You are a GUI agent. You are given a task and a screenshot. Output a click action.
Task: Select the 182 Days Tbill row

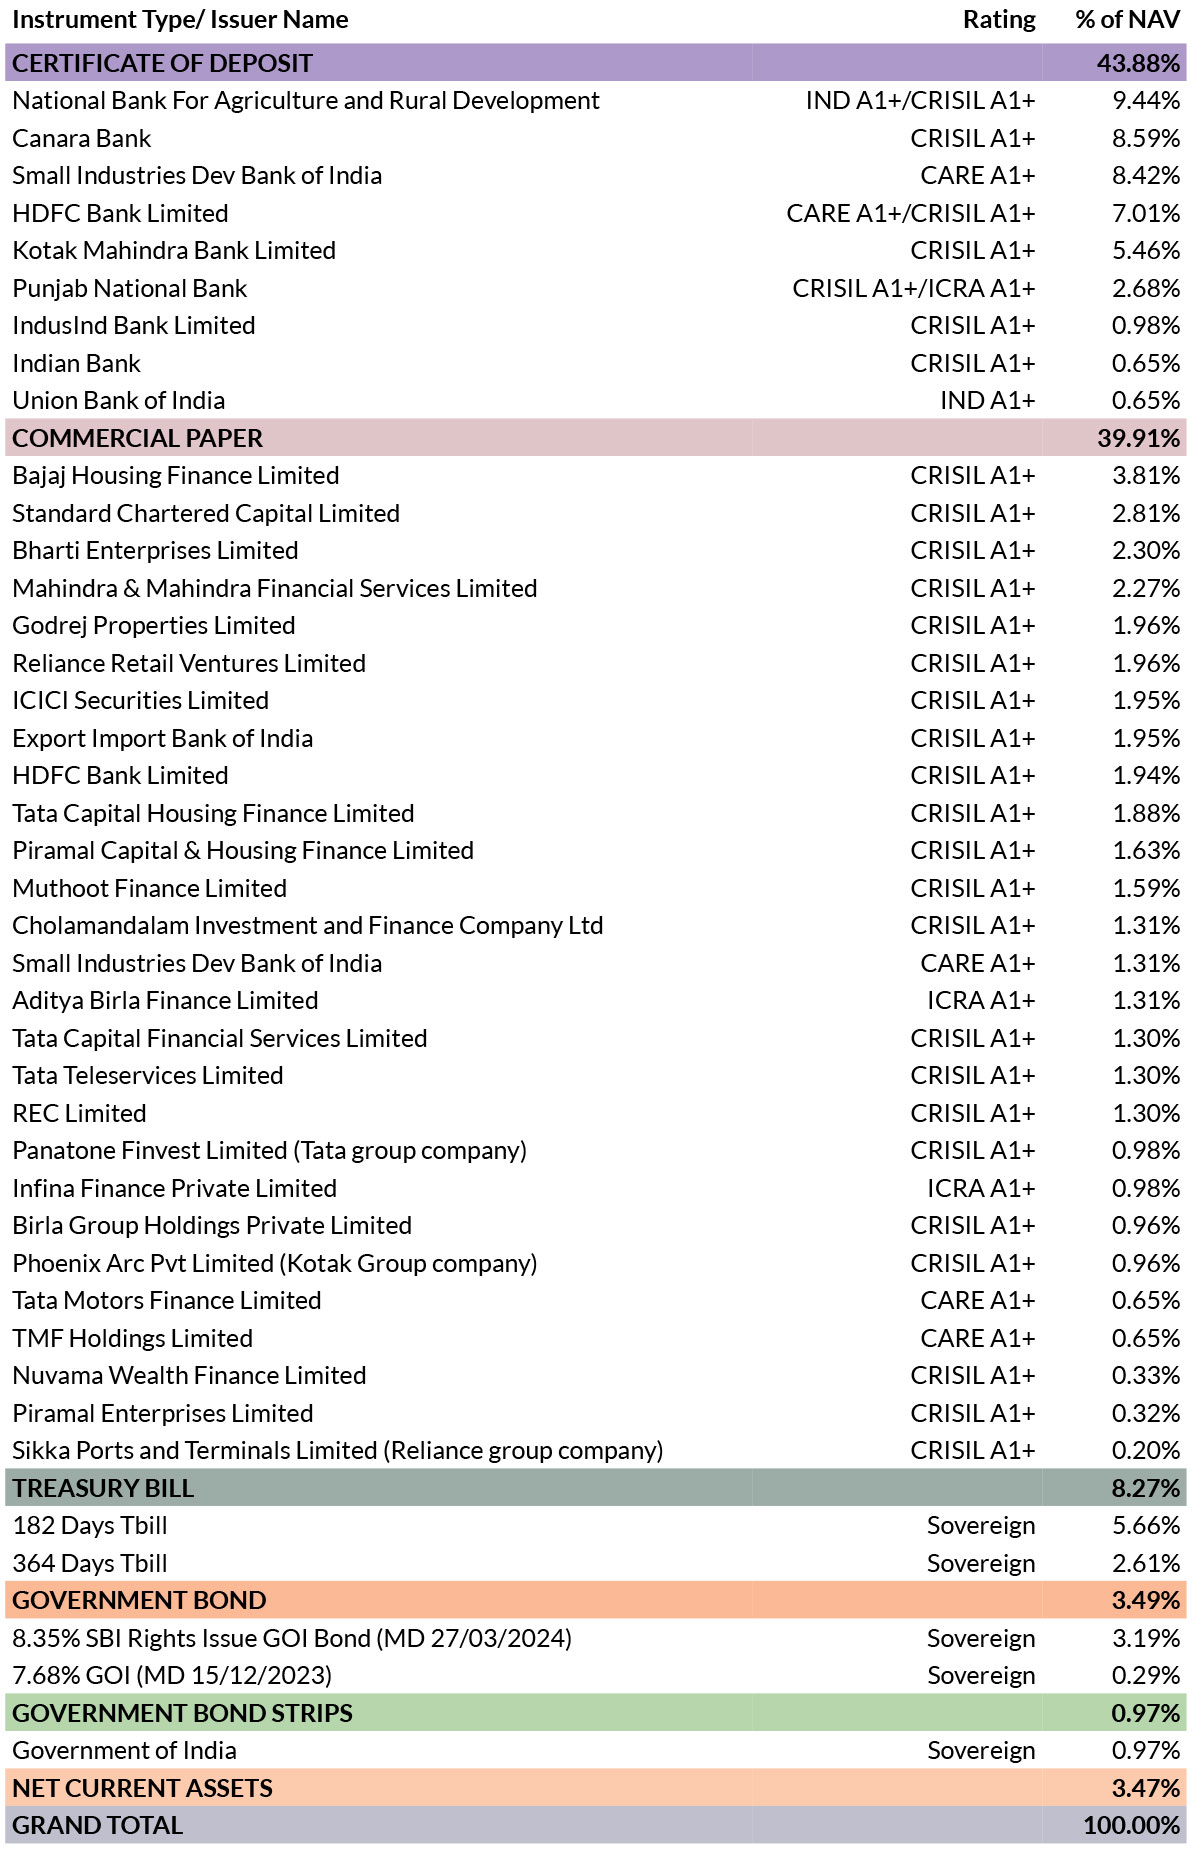tap(596, 1525)
